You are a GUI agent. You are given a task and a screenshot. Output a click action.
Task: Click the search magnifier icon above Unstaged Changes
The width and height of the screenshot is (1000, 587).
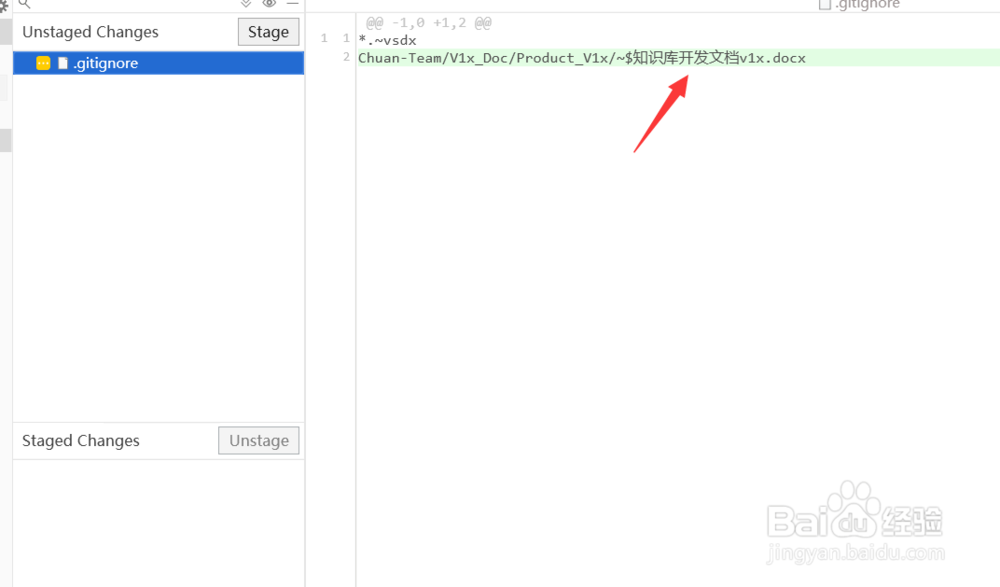24,4
